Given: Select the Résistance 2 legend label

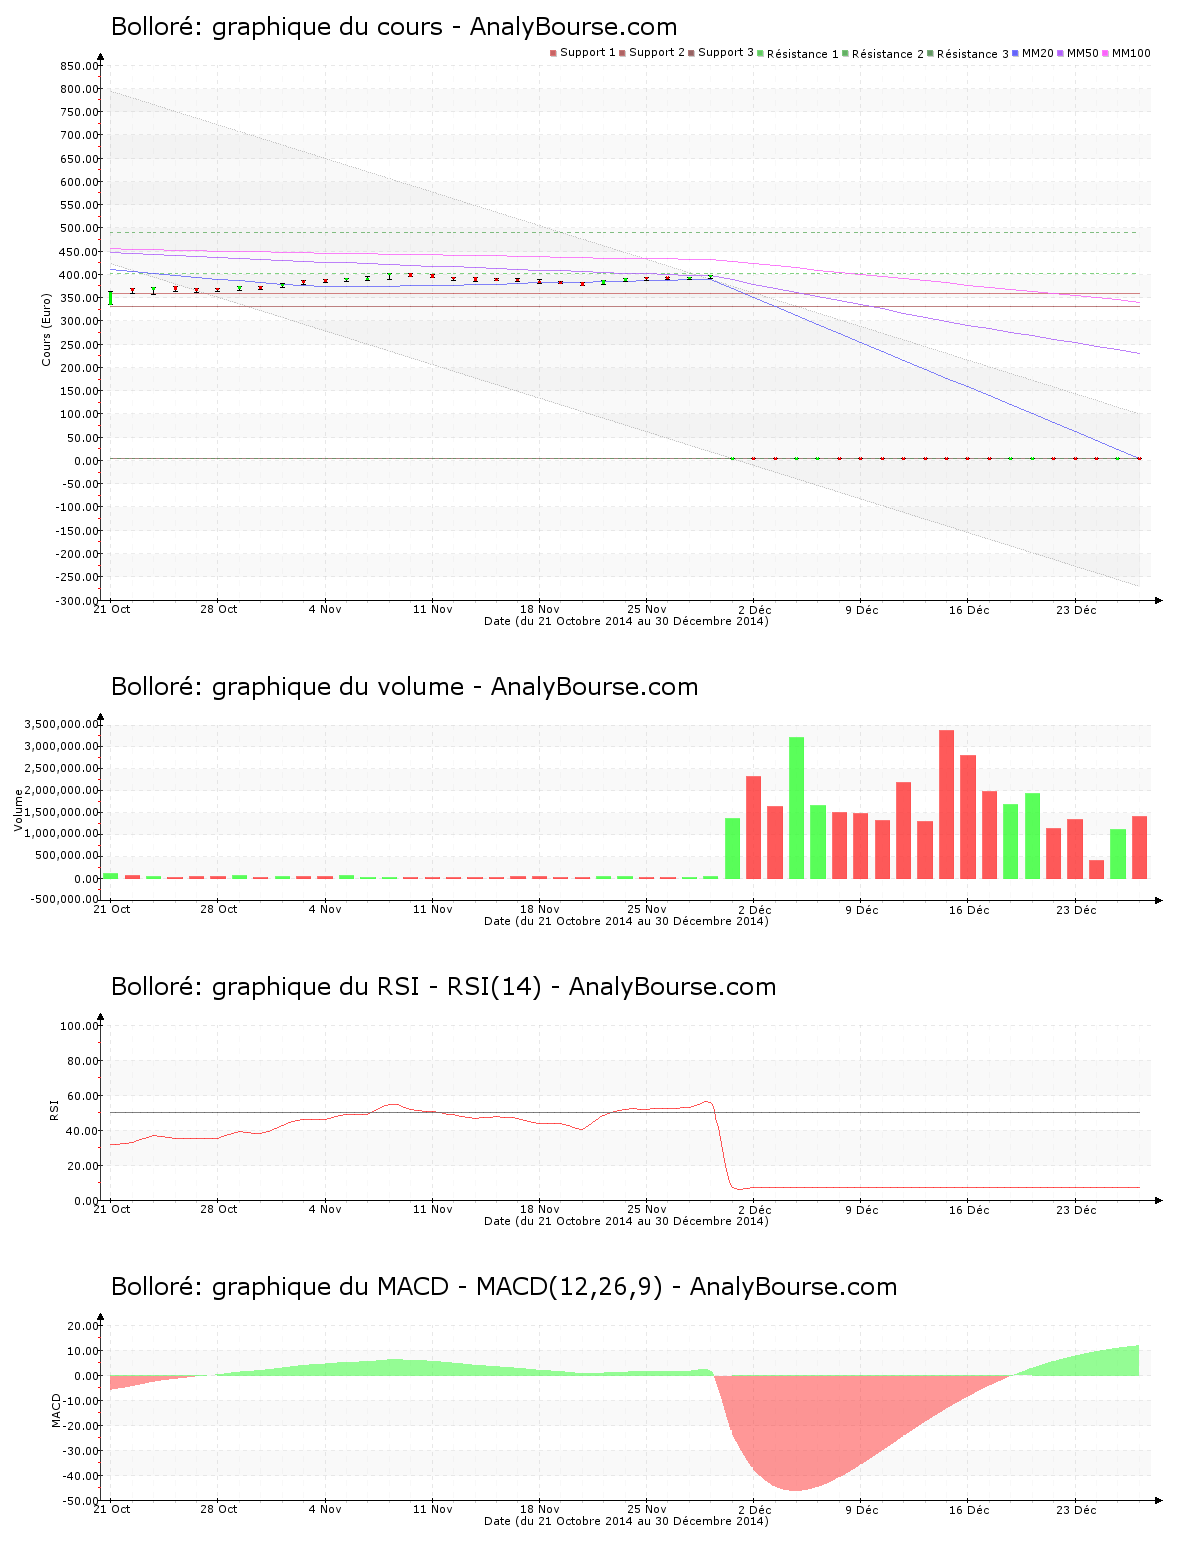Looking at the screenshot, I should (888, 54).
